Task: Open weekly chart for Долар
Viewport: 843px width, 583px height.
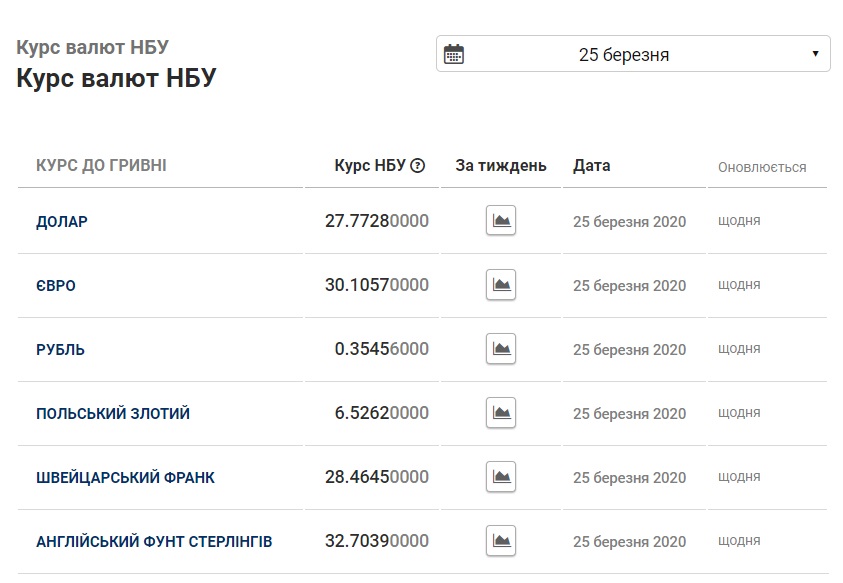Action: [x=501, y=221]
